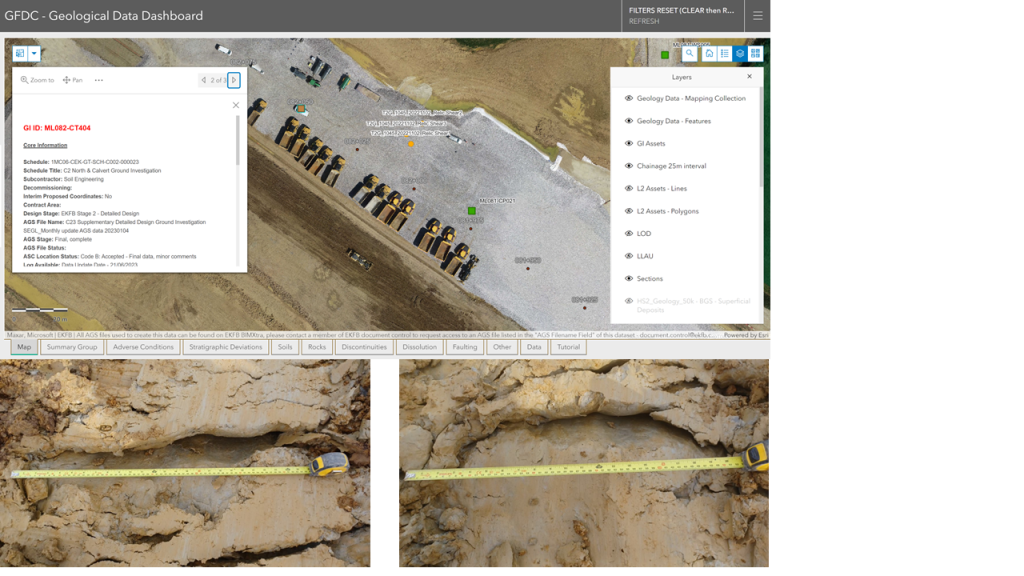Open the popup ellipsis options menu
1024x576 pixels.
tap(99, 79)
